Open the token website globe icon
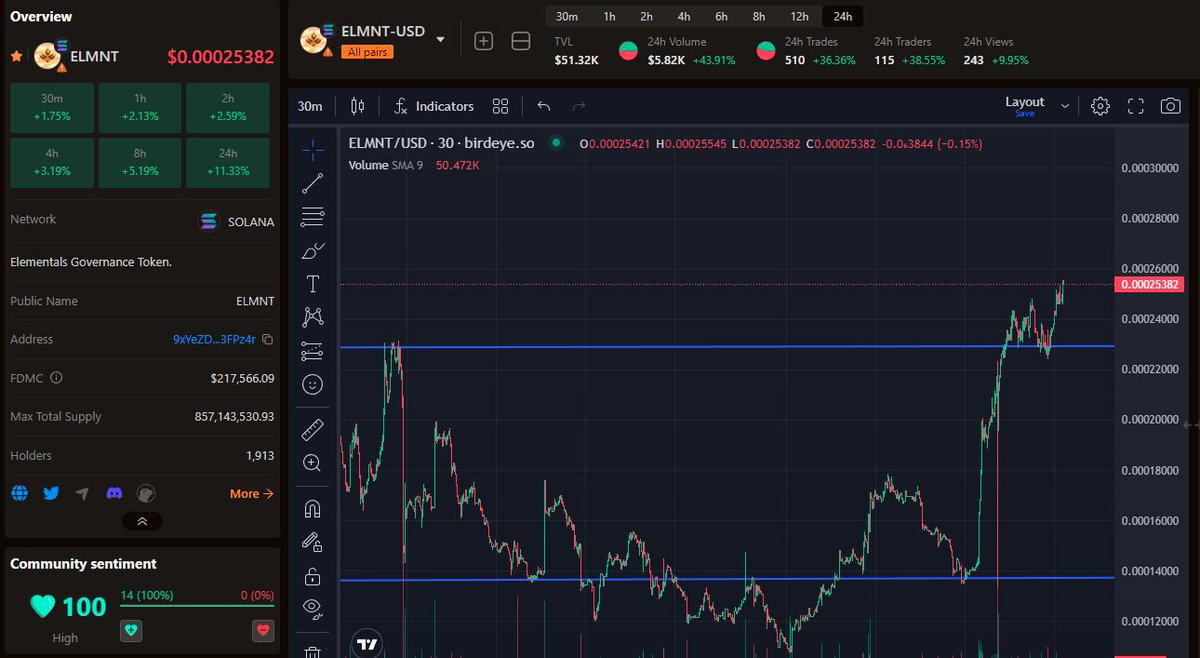Screen dimensions: 1200x658 [x=19, y=493]
